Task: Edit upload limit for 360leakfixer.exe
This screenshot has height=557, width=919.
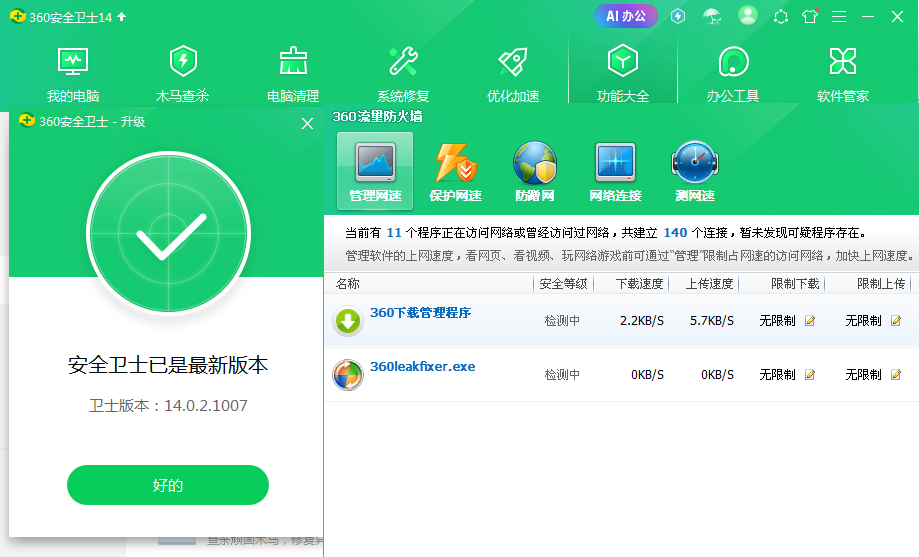Action: (896, 374)
